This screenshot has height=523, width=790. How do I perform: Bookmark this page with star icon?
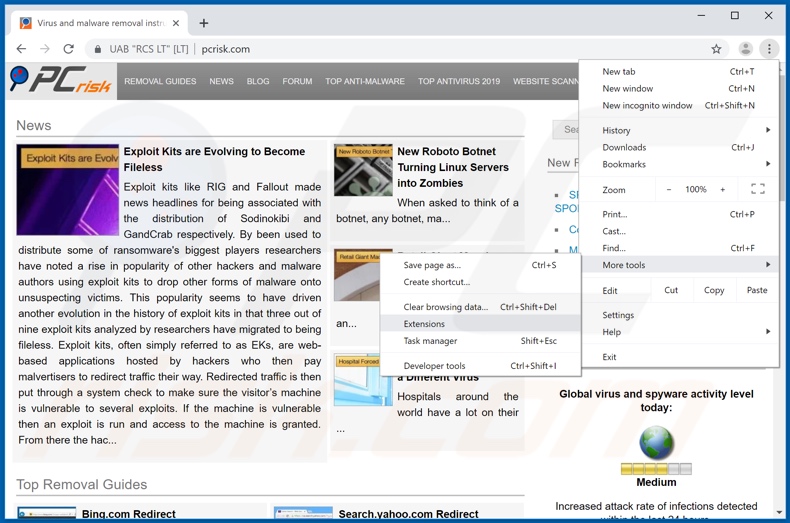click(716, 49)
